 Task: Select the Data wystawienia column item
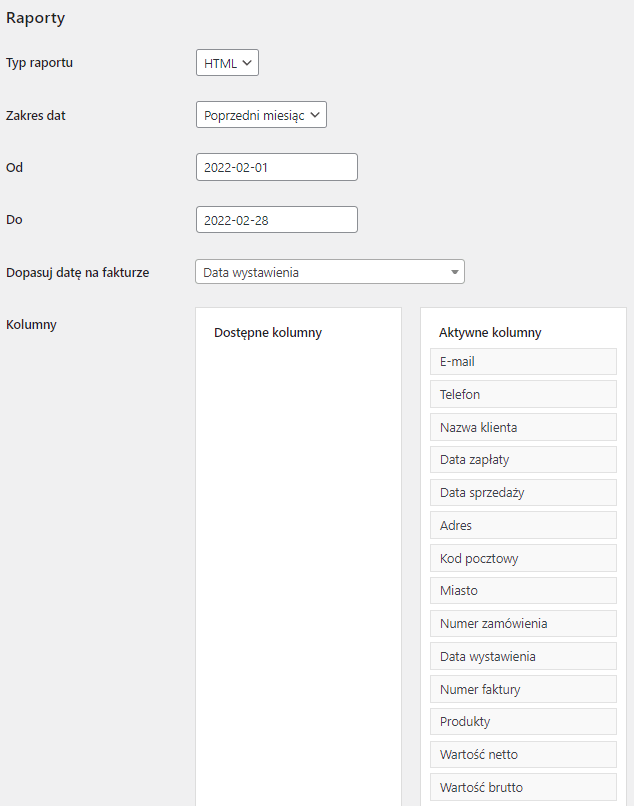pyautogui.click(x=523, y=656)
